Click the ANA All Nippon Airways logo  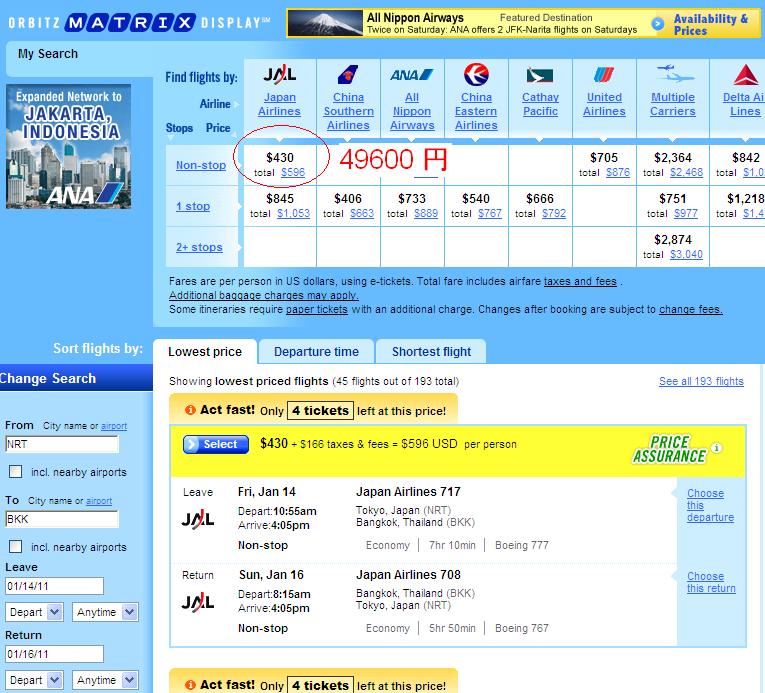click(x=411, y=75)
